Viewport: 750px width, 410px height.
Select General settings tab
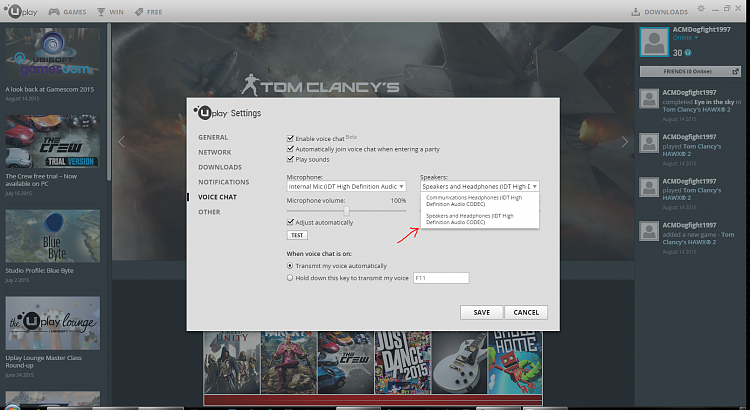tap(213, 137)
